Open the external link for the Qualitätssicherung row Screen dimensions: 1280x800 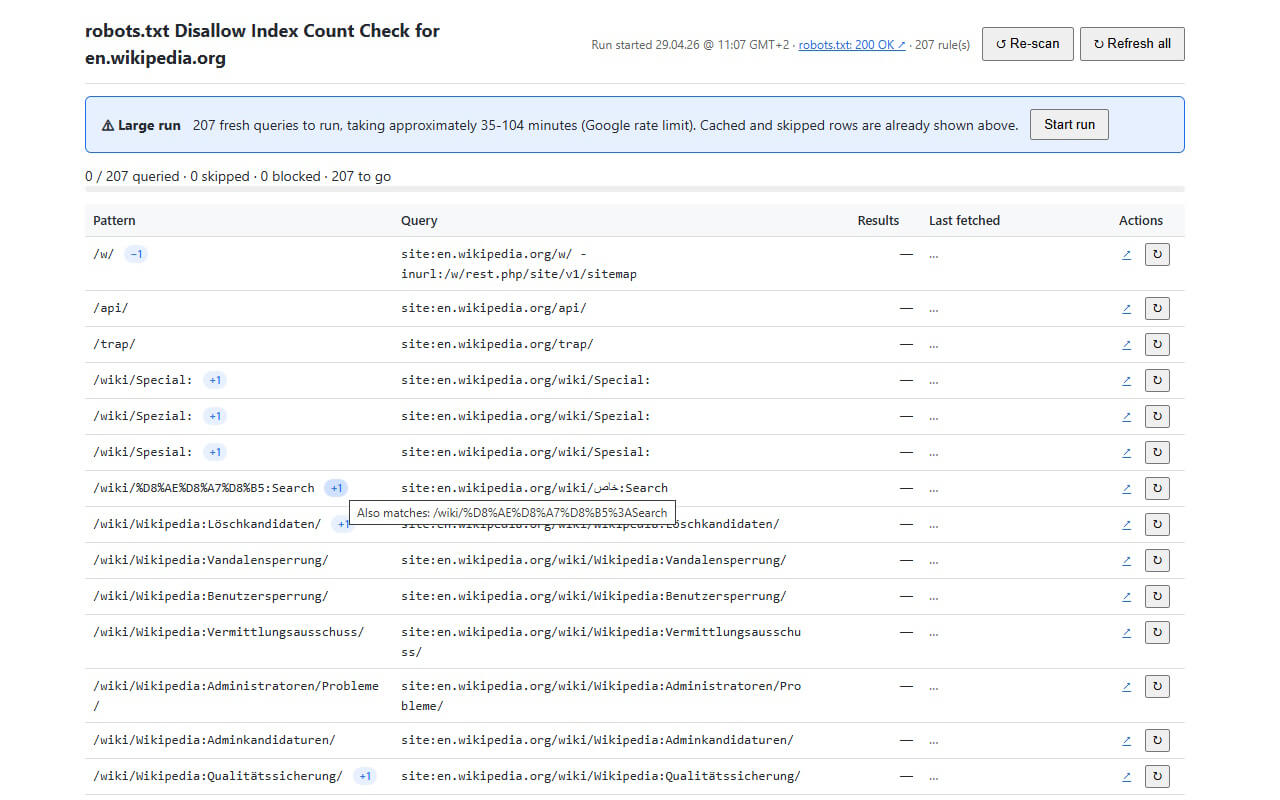pos(1127,776)
